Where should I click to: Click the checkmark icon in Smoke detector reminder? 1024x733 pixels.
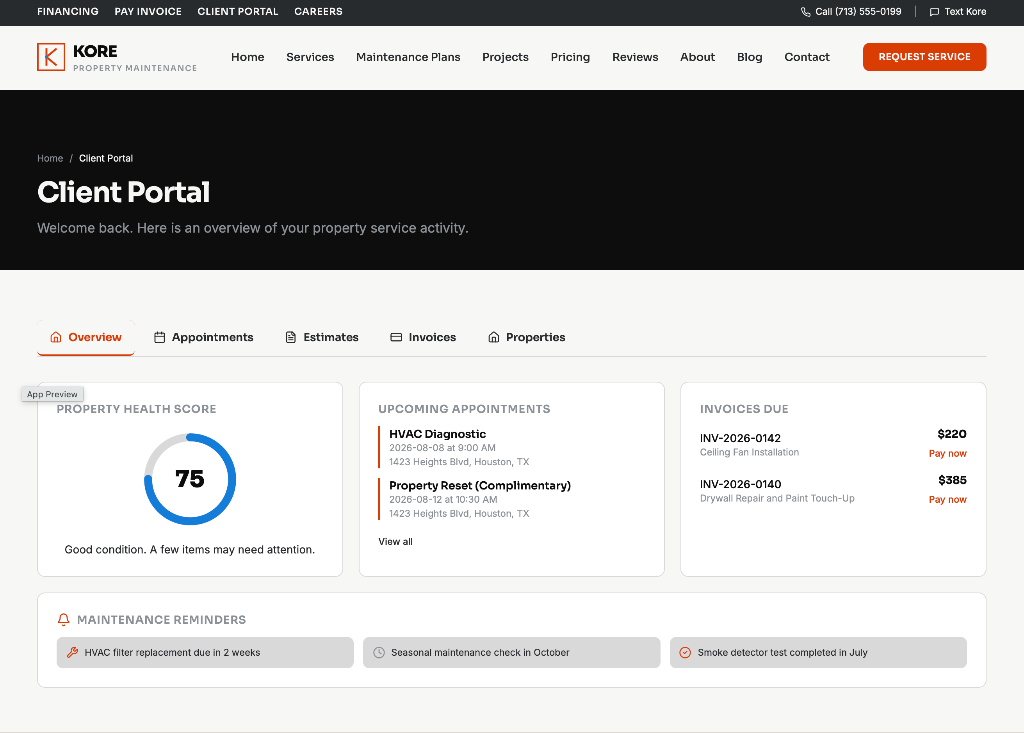point(685,652)
